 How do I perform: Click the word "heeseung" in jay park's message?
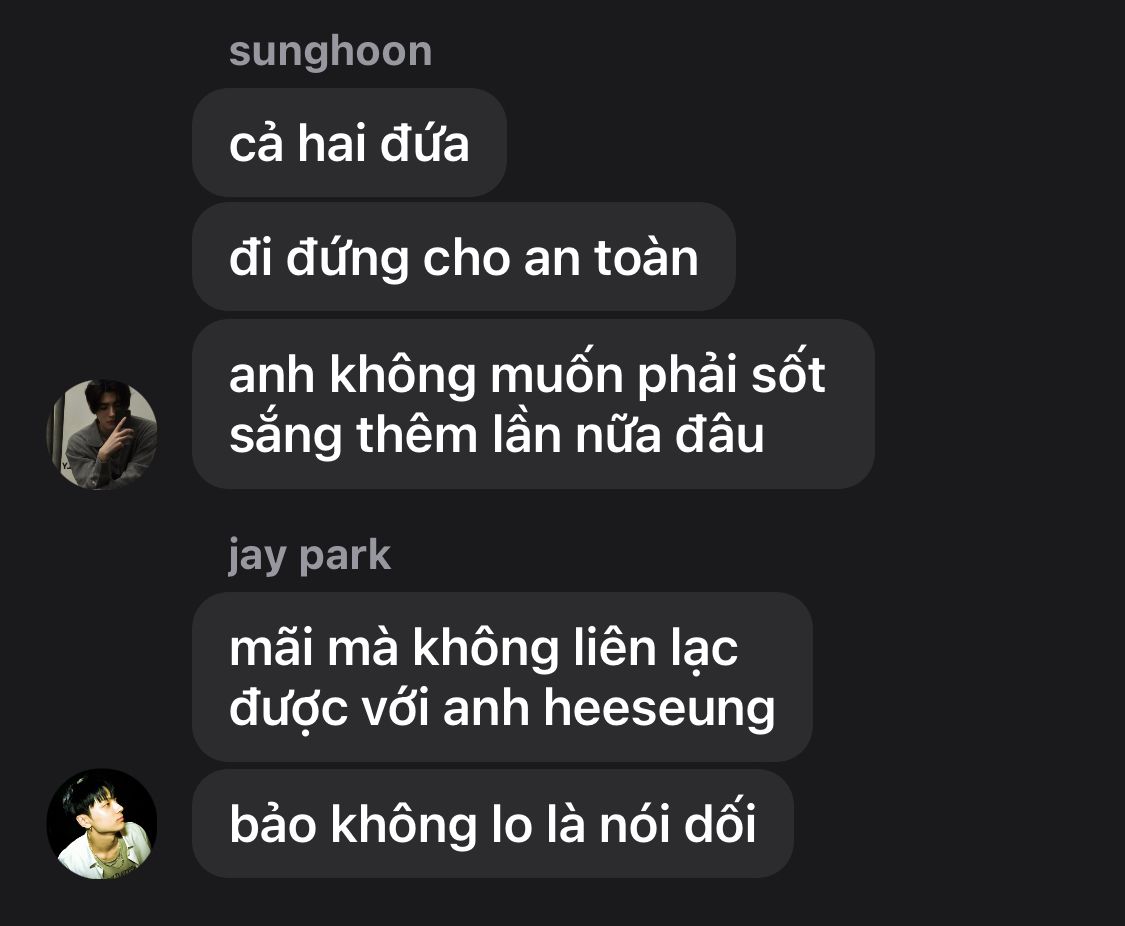coord(659,708)
